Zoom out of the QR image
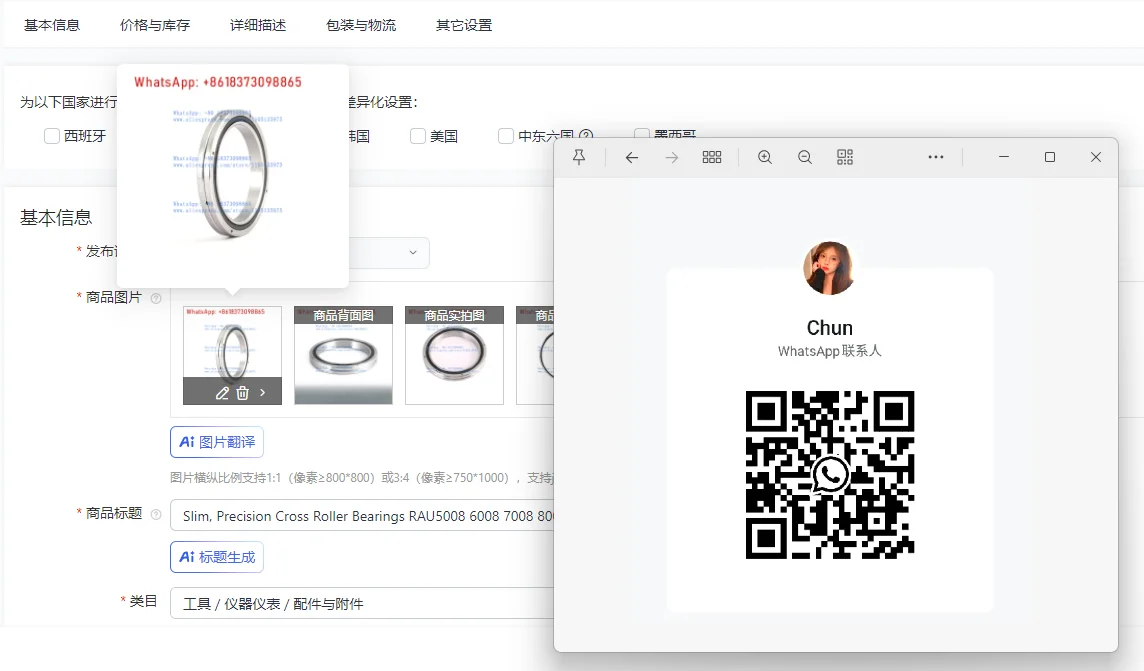This screenshot has width=1144, height=671. [805, 157]
